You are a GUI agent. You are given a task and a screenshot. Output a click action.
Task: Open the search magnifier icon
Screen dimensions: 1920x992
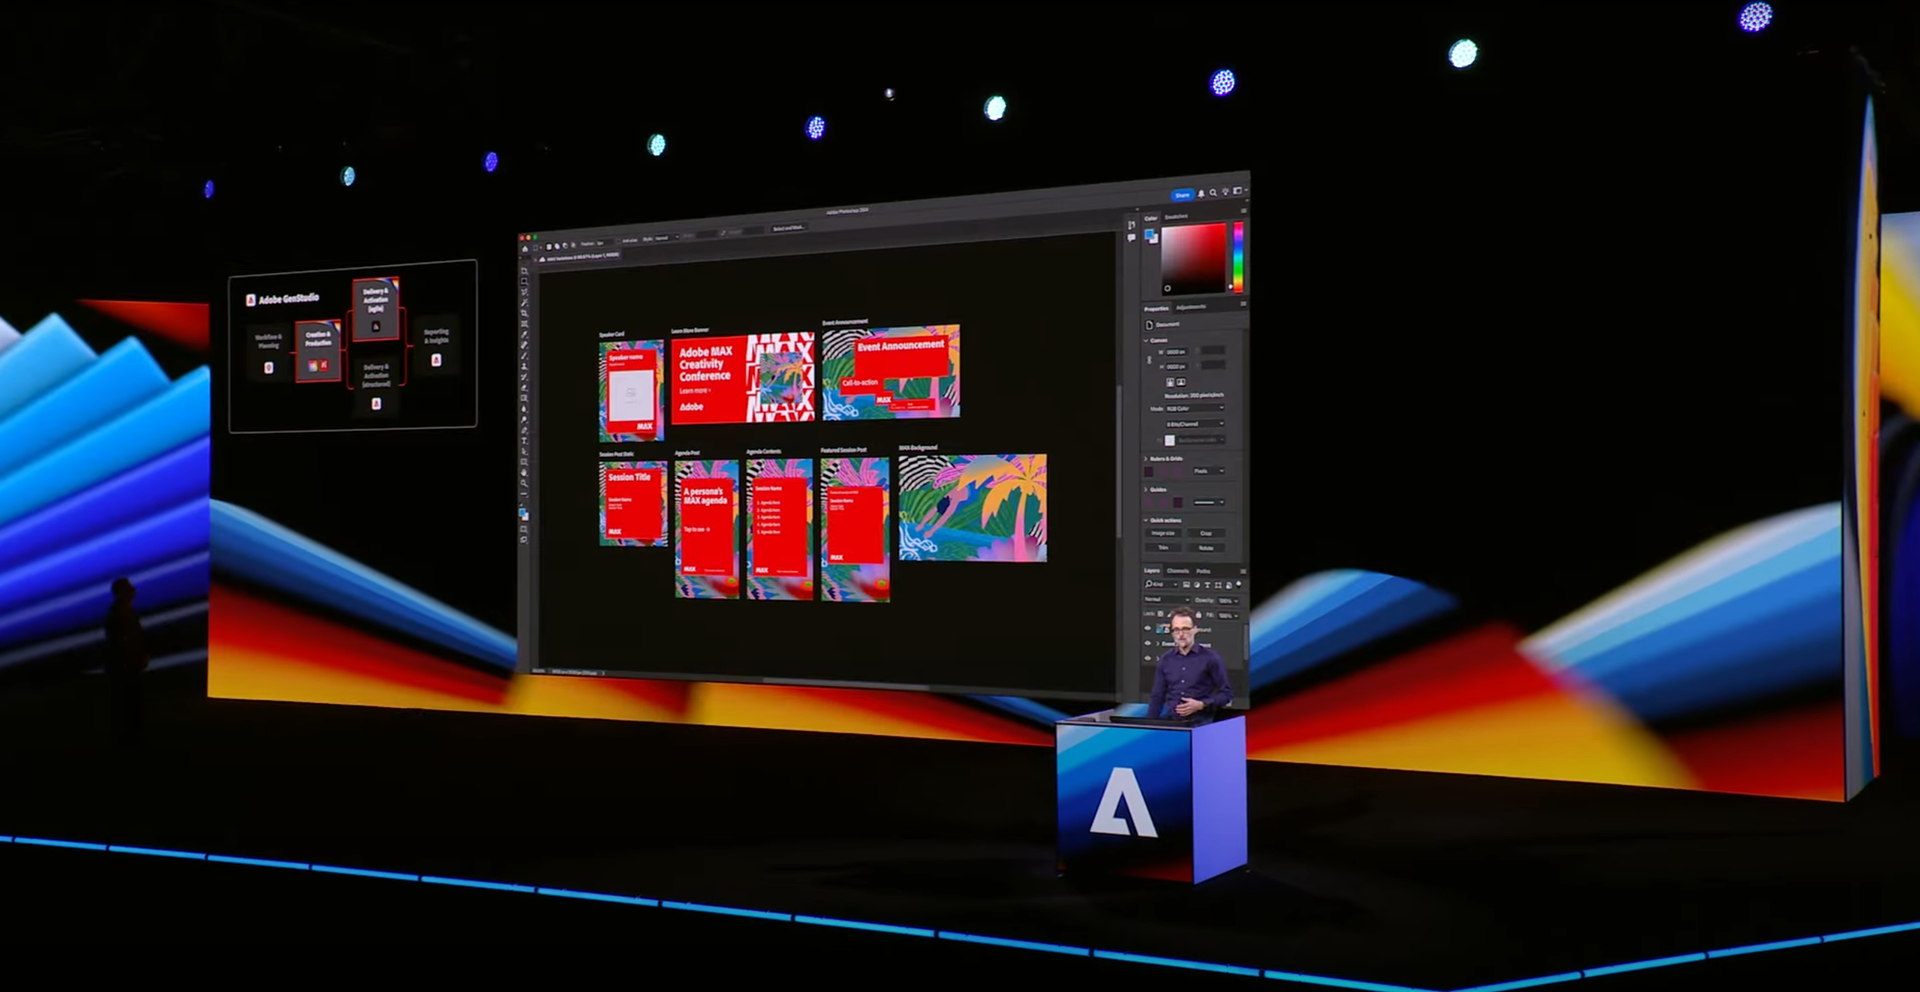(x=1213, y=193)
